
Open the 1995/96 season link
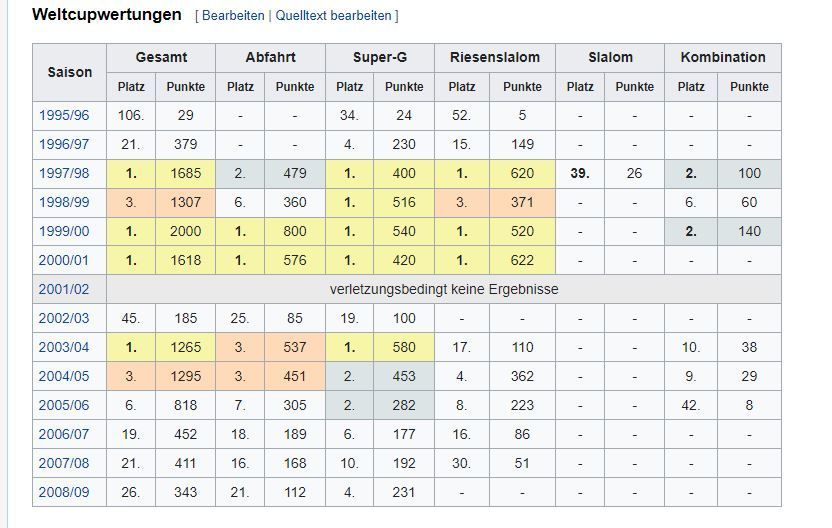(64, 115)
